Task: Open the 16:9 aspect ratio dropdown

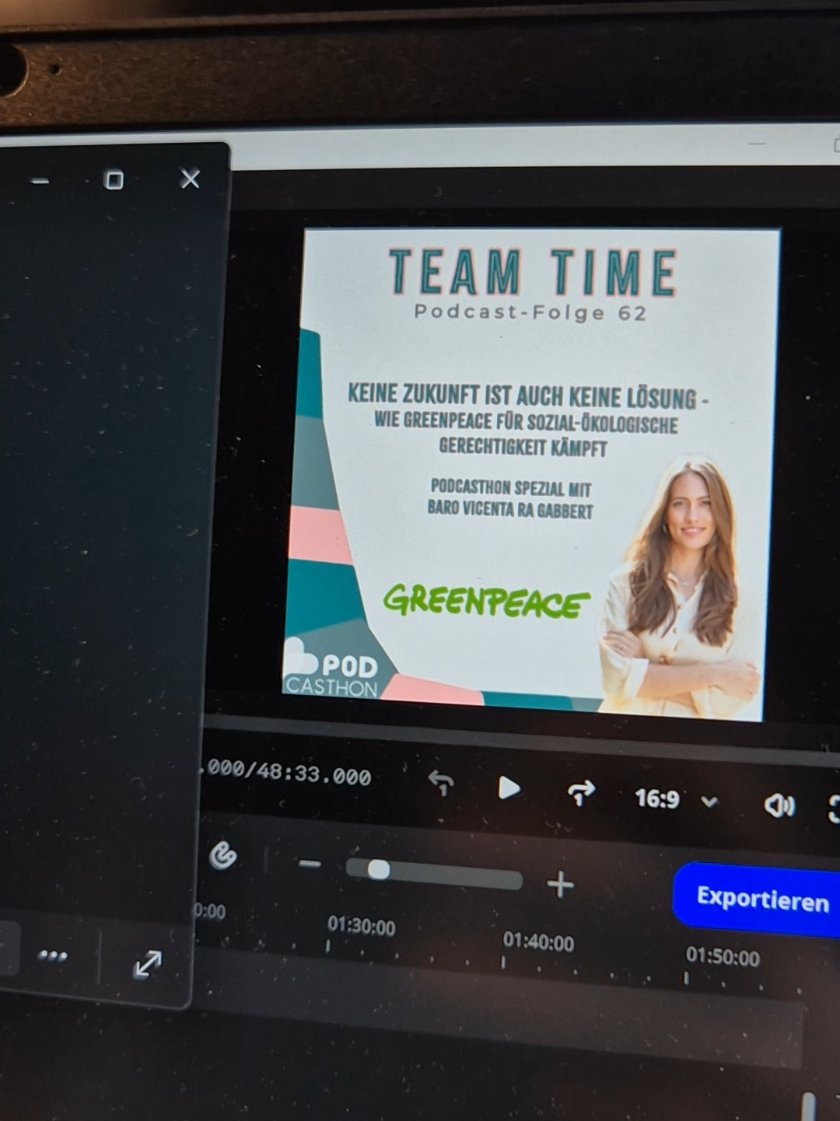Action: [676, 799]
